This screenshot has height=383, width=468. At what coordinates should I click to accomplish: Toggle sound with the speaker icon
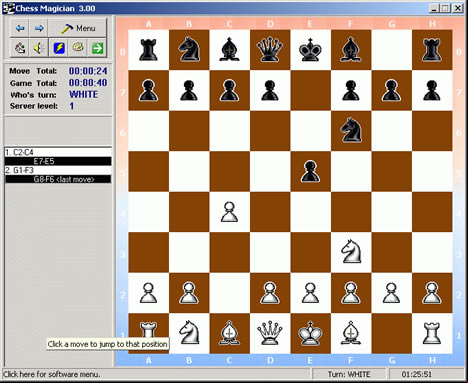(39, 48)
